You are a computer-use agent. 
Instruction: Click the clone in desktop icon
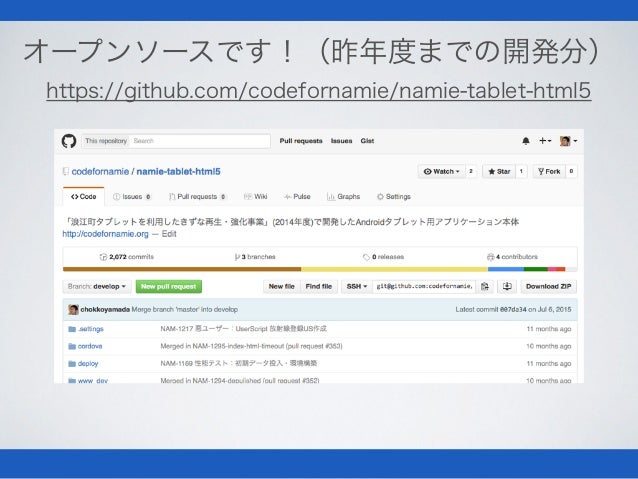point(507,287)
